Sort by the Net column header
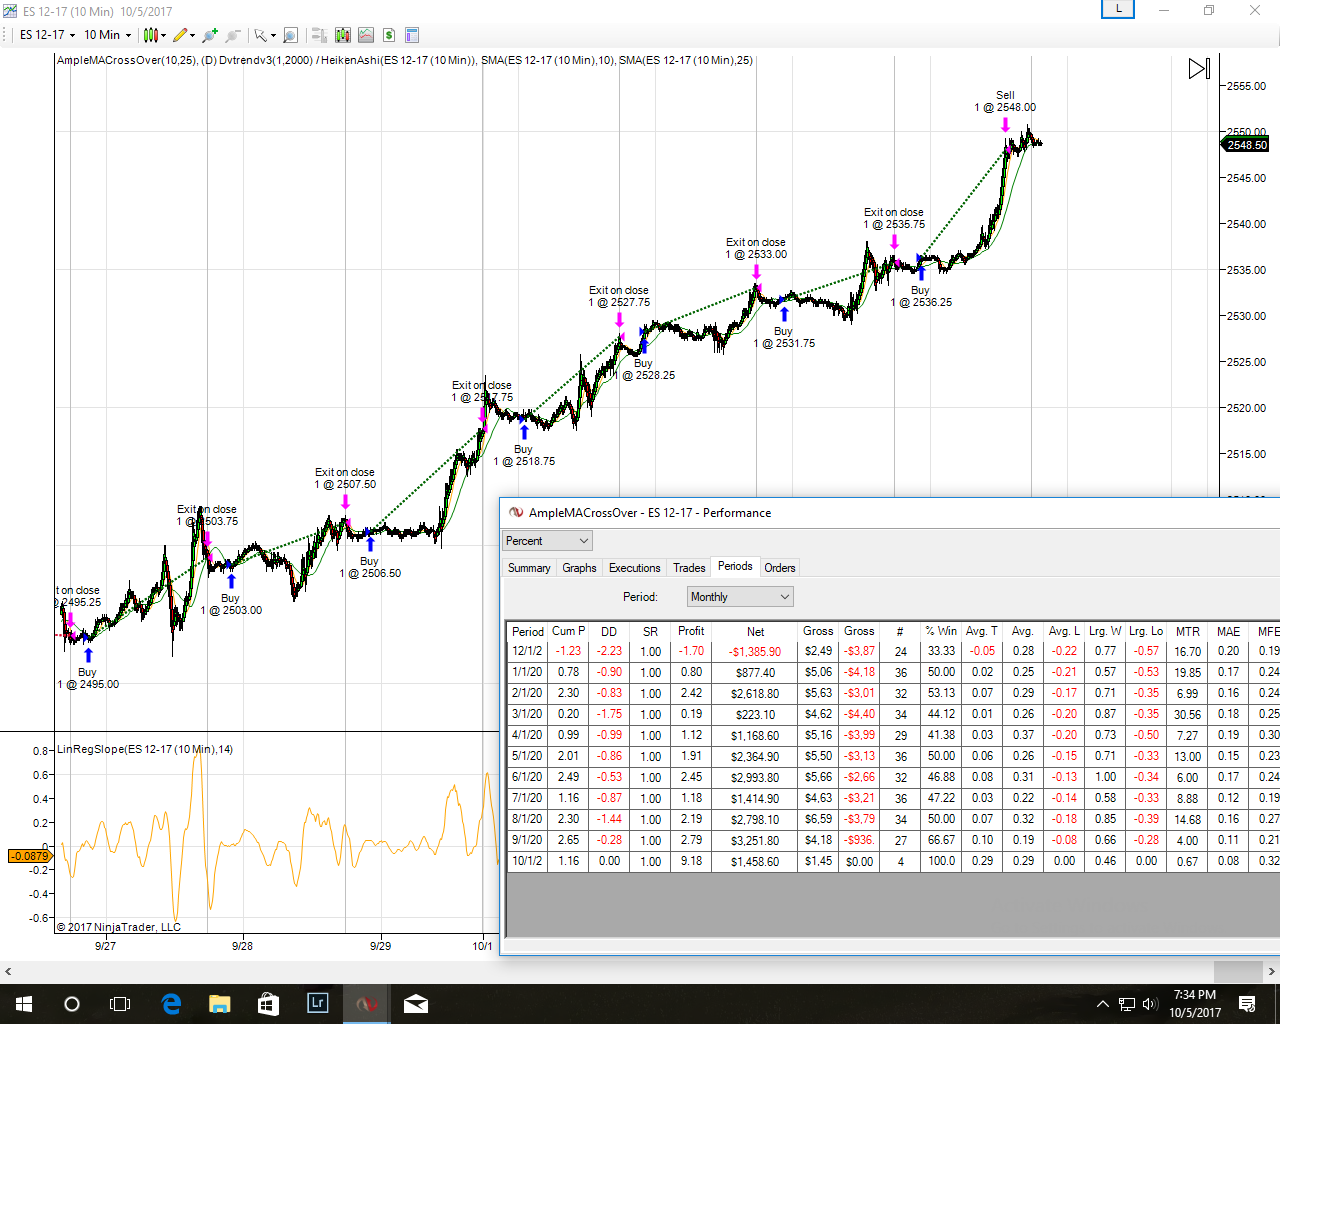Screen dimensions: 1330x1222 [755, 632]
